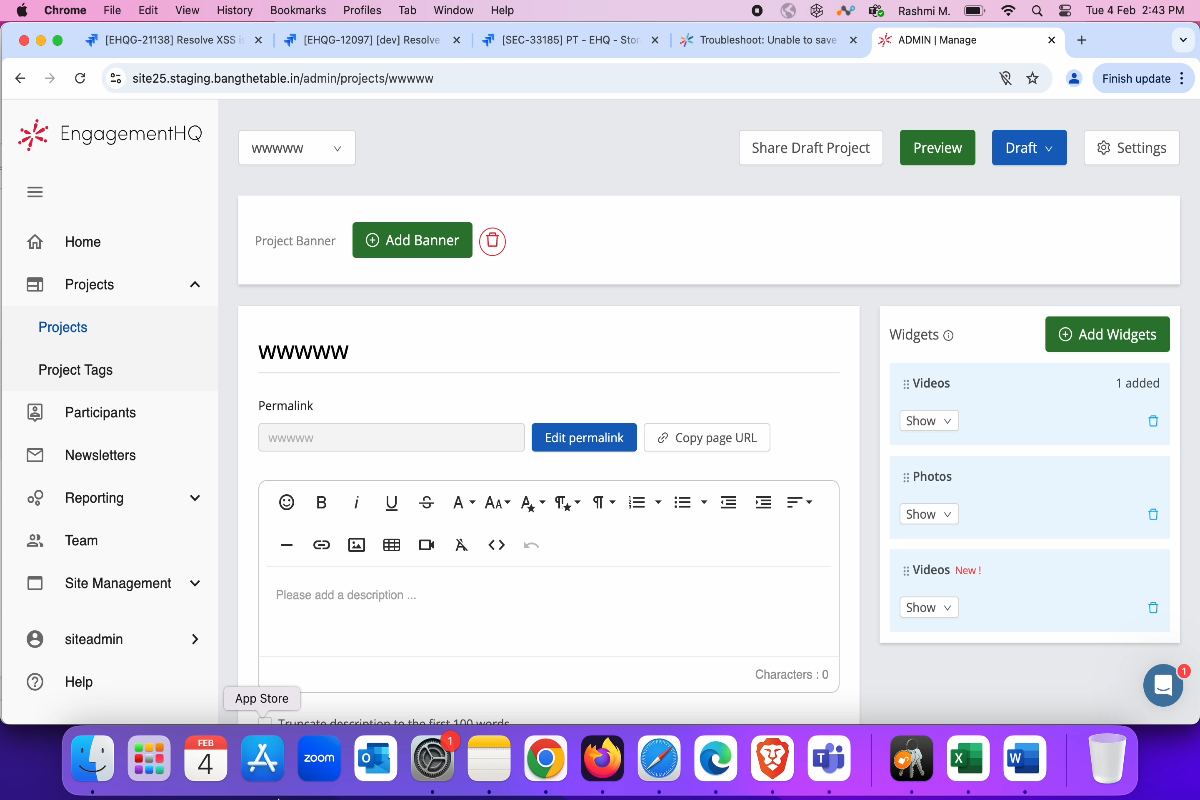The height and width of the screenshot is (800, 1200).
Task: Open the emoticons picker in editor toolbar
Action: [x=287, y=502]
